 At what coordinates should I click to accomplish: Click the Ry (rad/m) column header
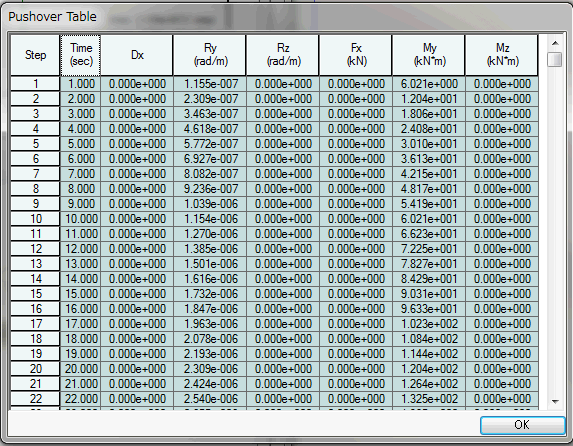click(x=210, y=55)
